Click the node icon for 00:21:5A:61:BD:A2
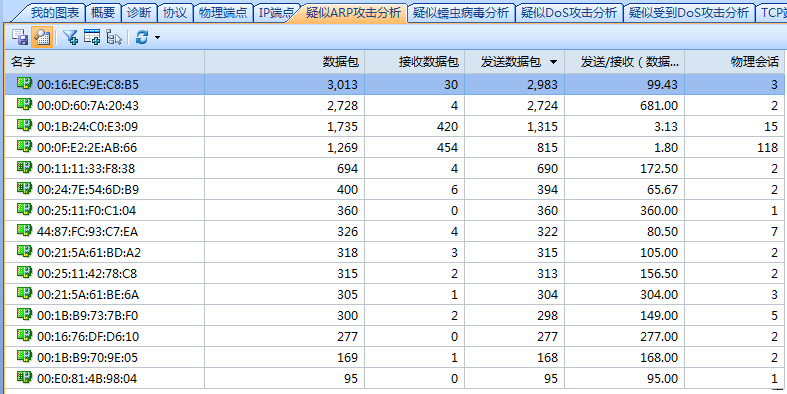This screenshot has width=787, height=394. click(25, 252)
